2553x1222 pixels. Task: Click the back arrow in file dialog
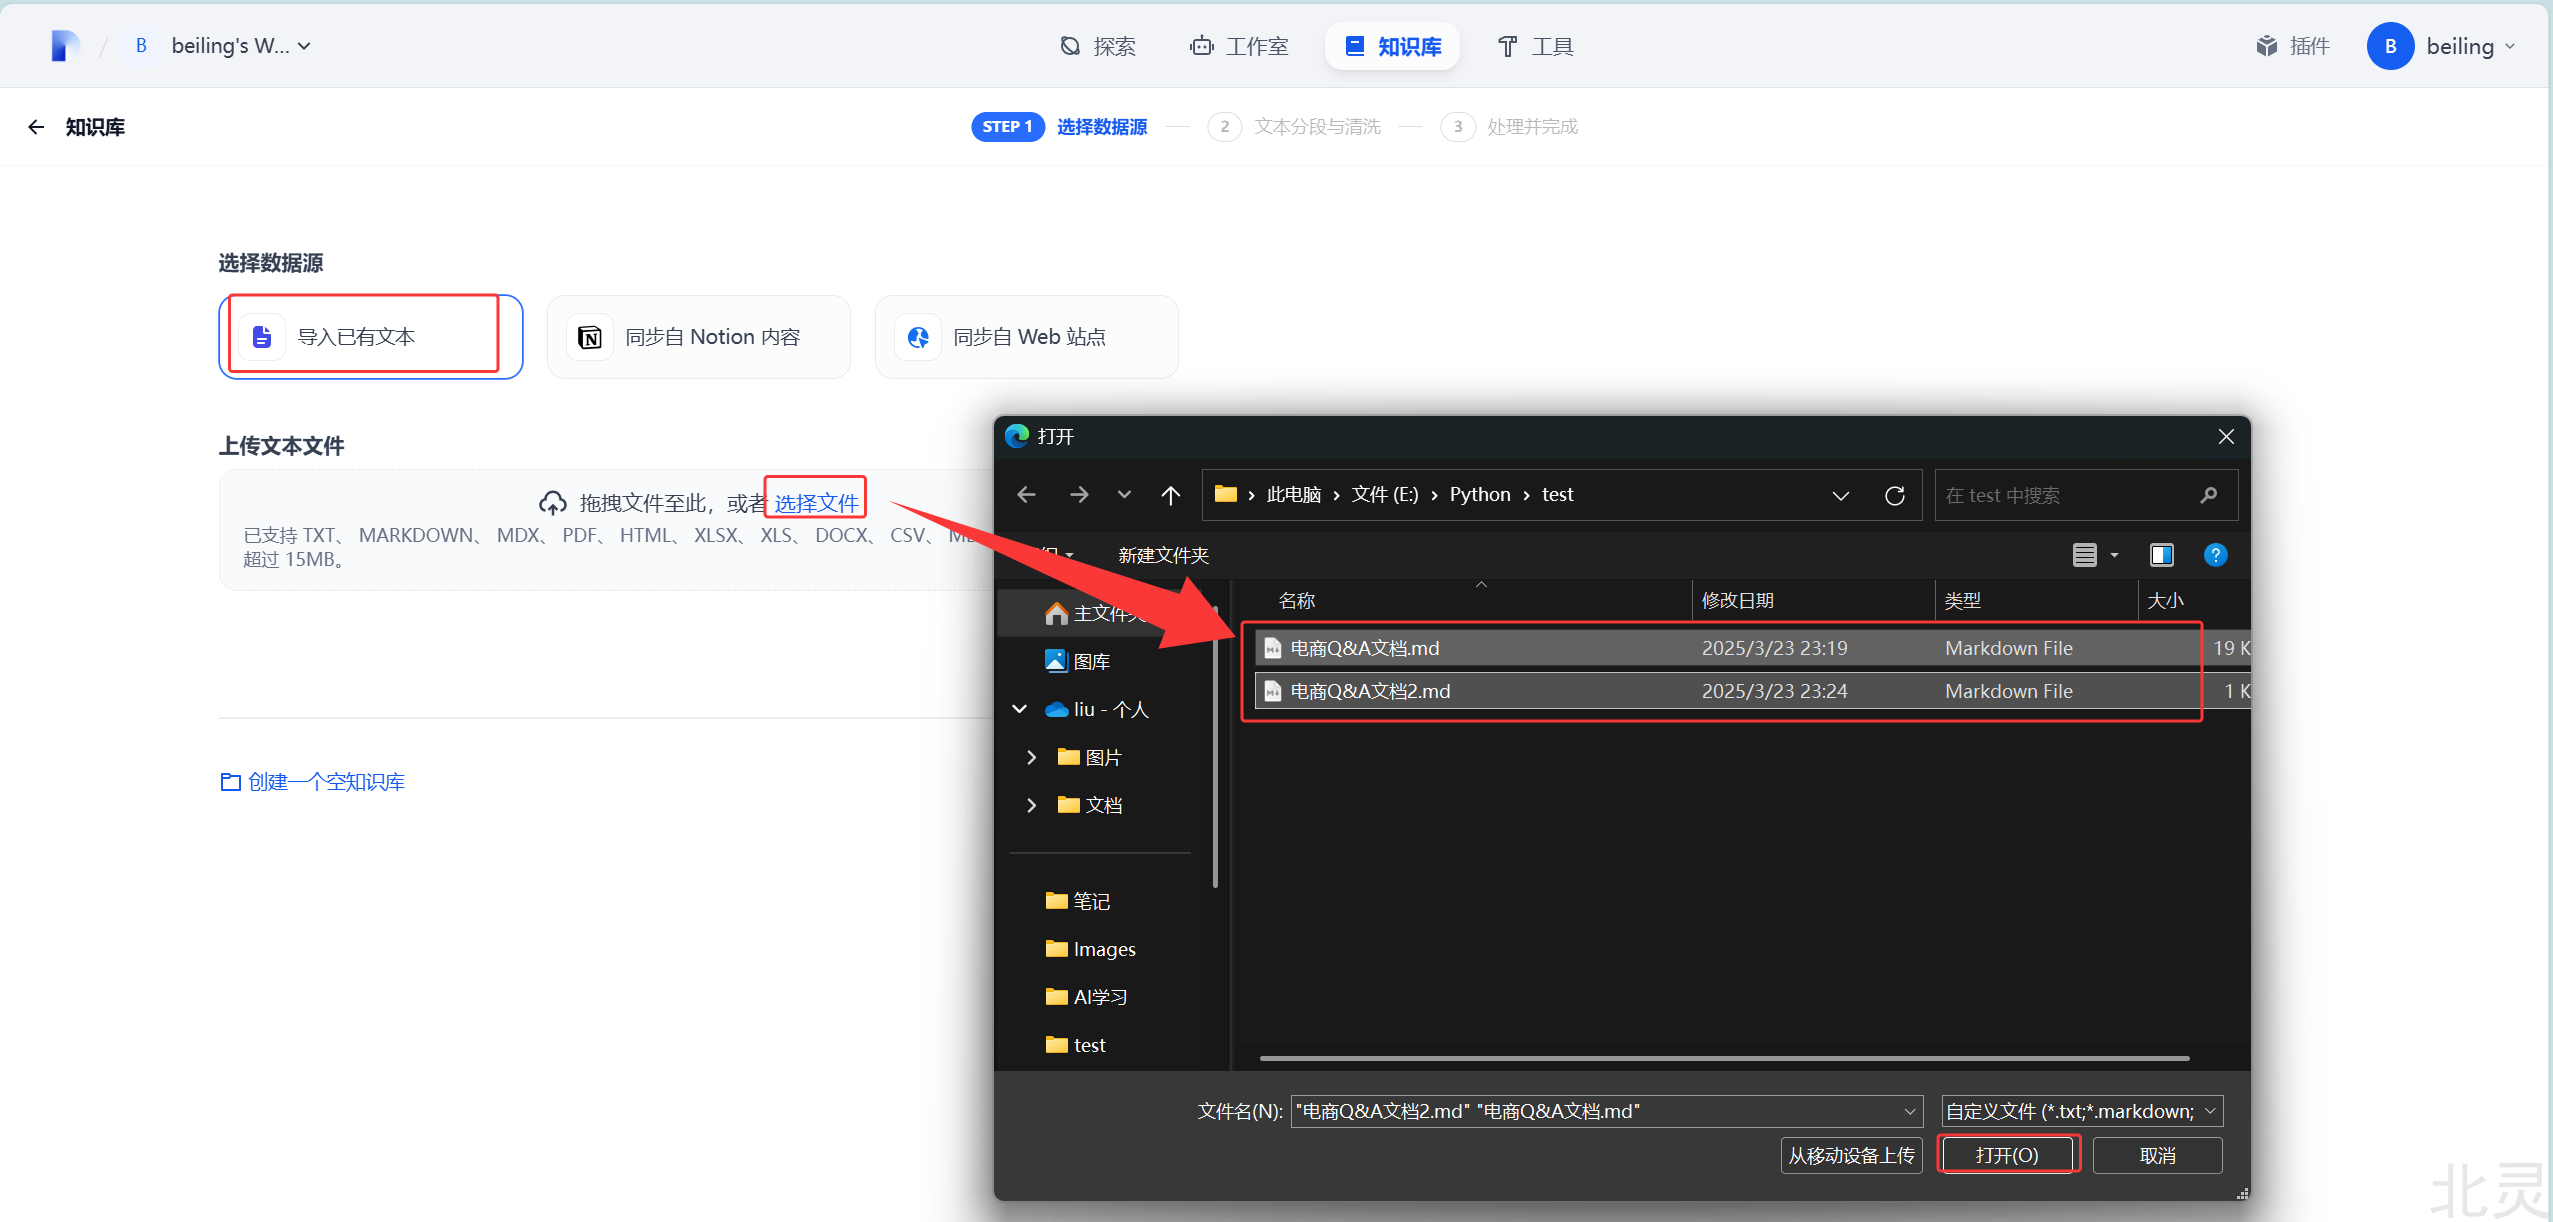[1026, 495]
